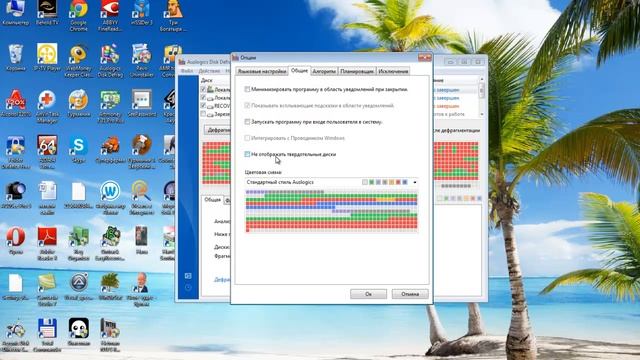Switch to the Планировщик tab
This screenshot has height=360, width=640.
[x=357, y=71]
